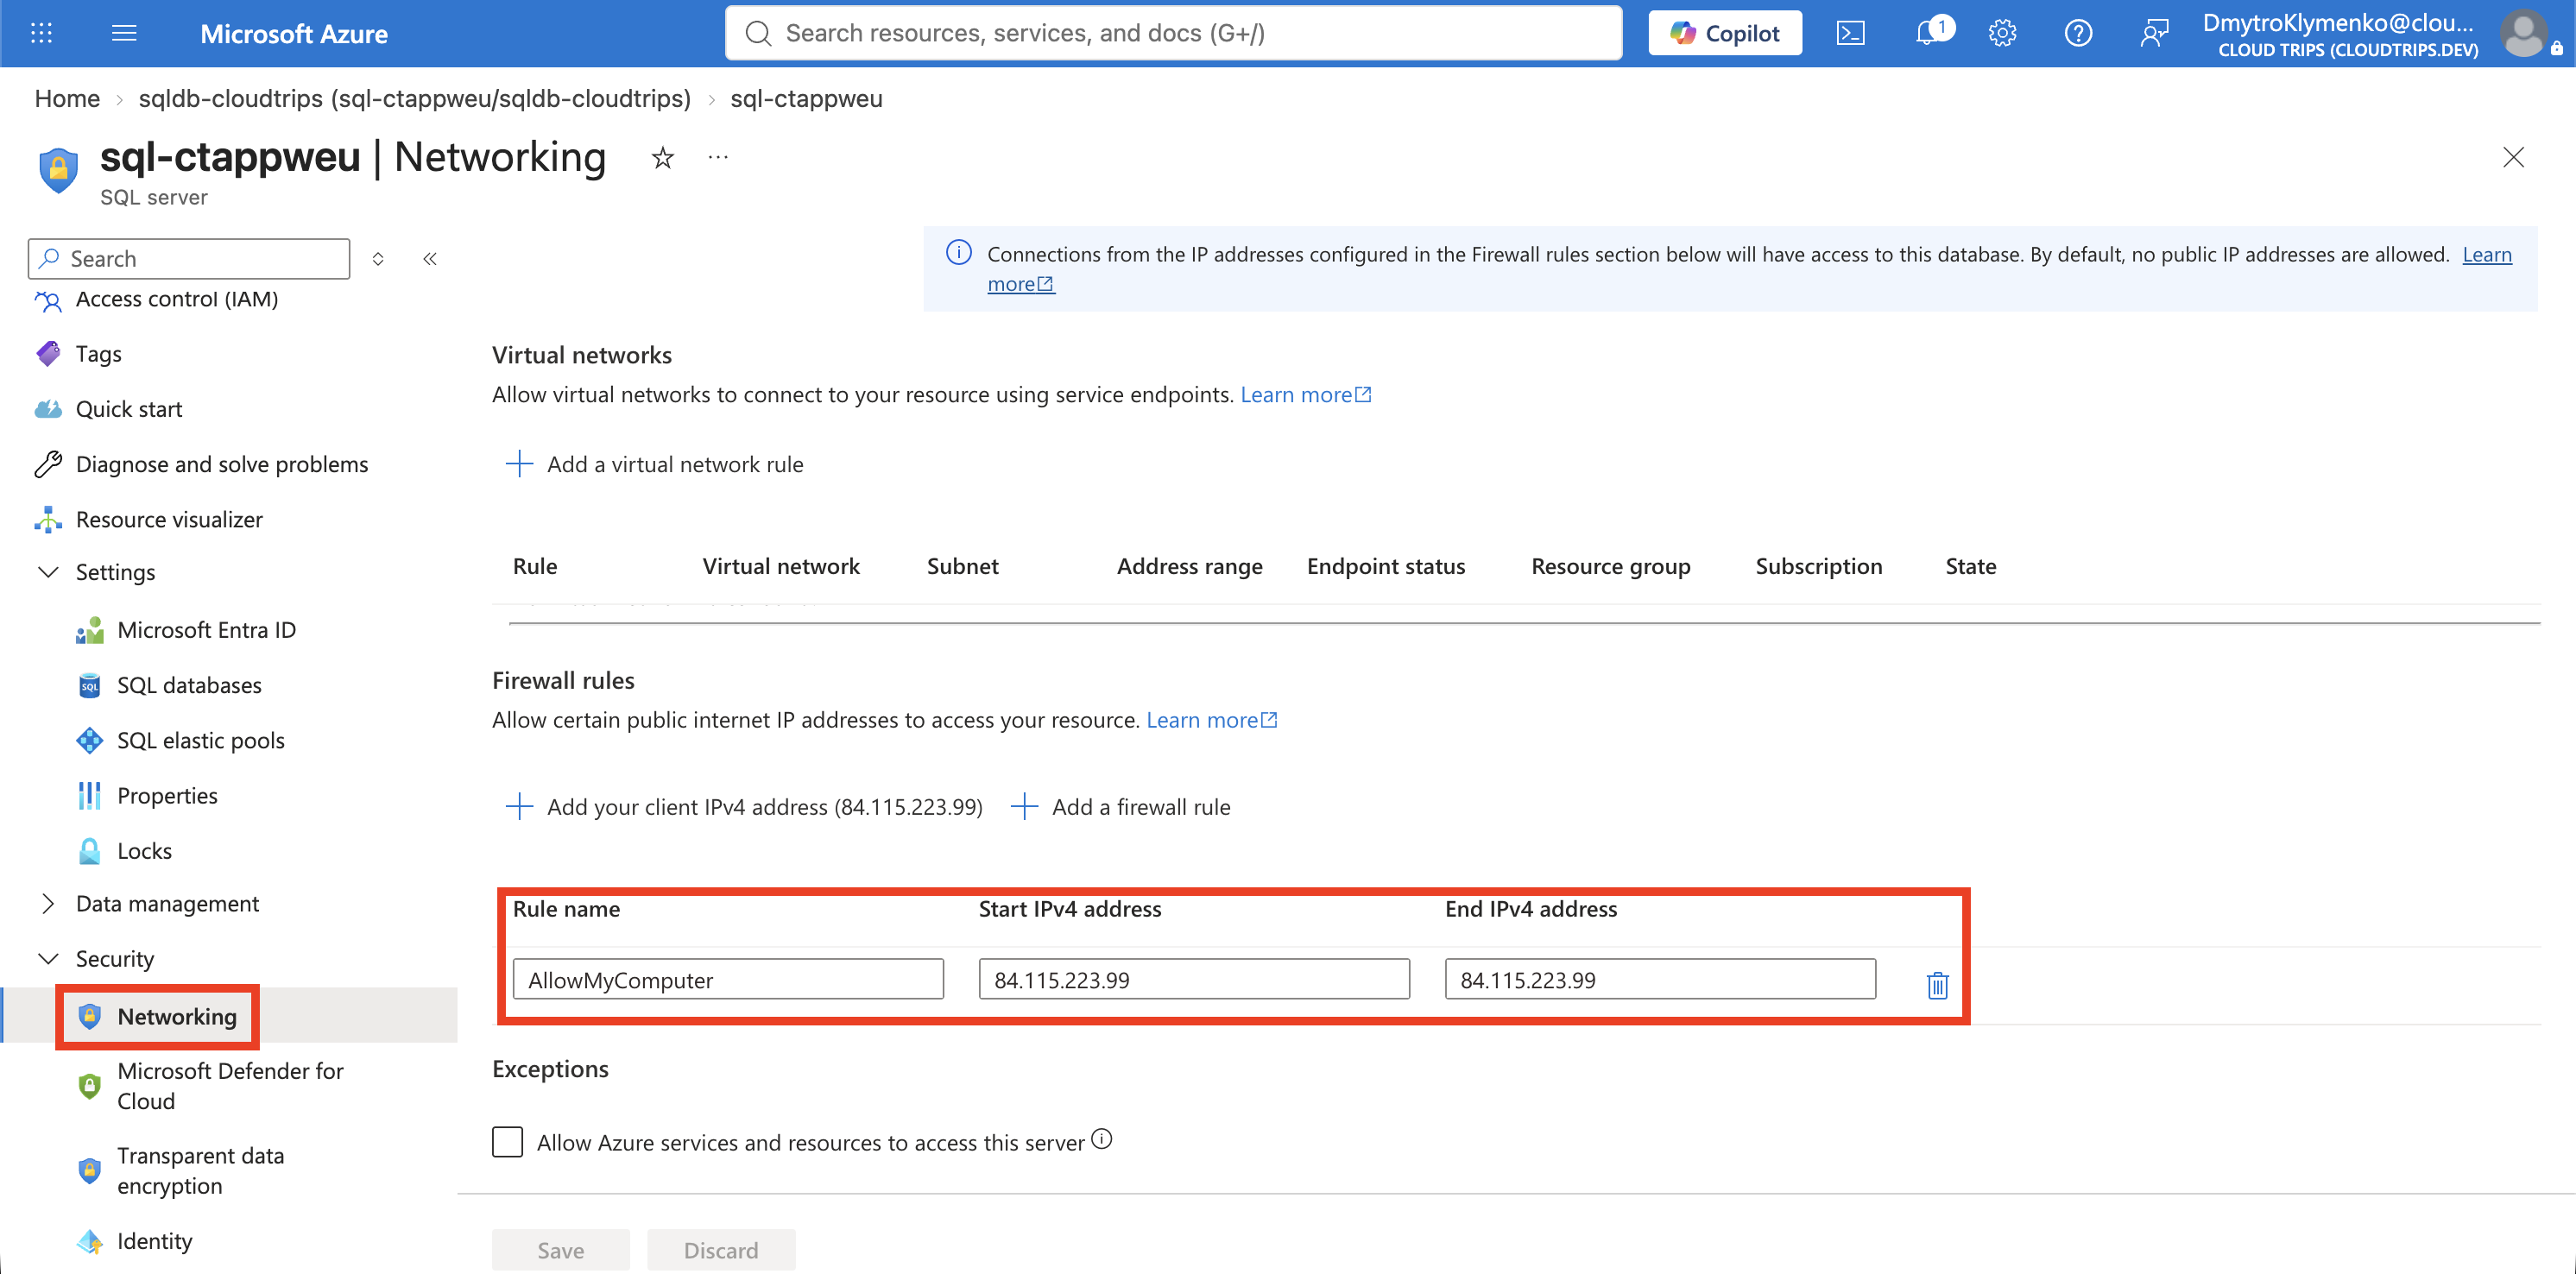The height and width of the screenshot is (1274, 2576).
Task: Open Virtual networks Learn more link
Action: 1305,394
